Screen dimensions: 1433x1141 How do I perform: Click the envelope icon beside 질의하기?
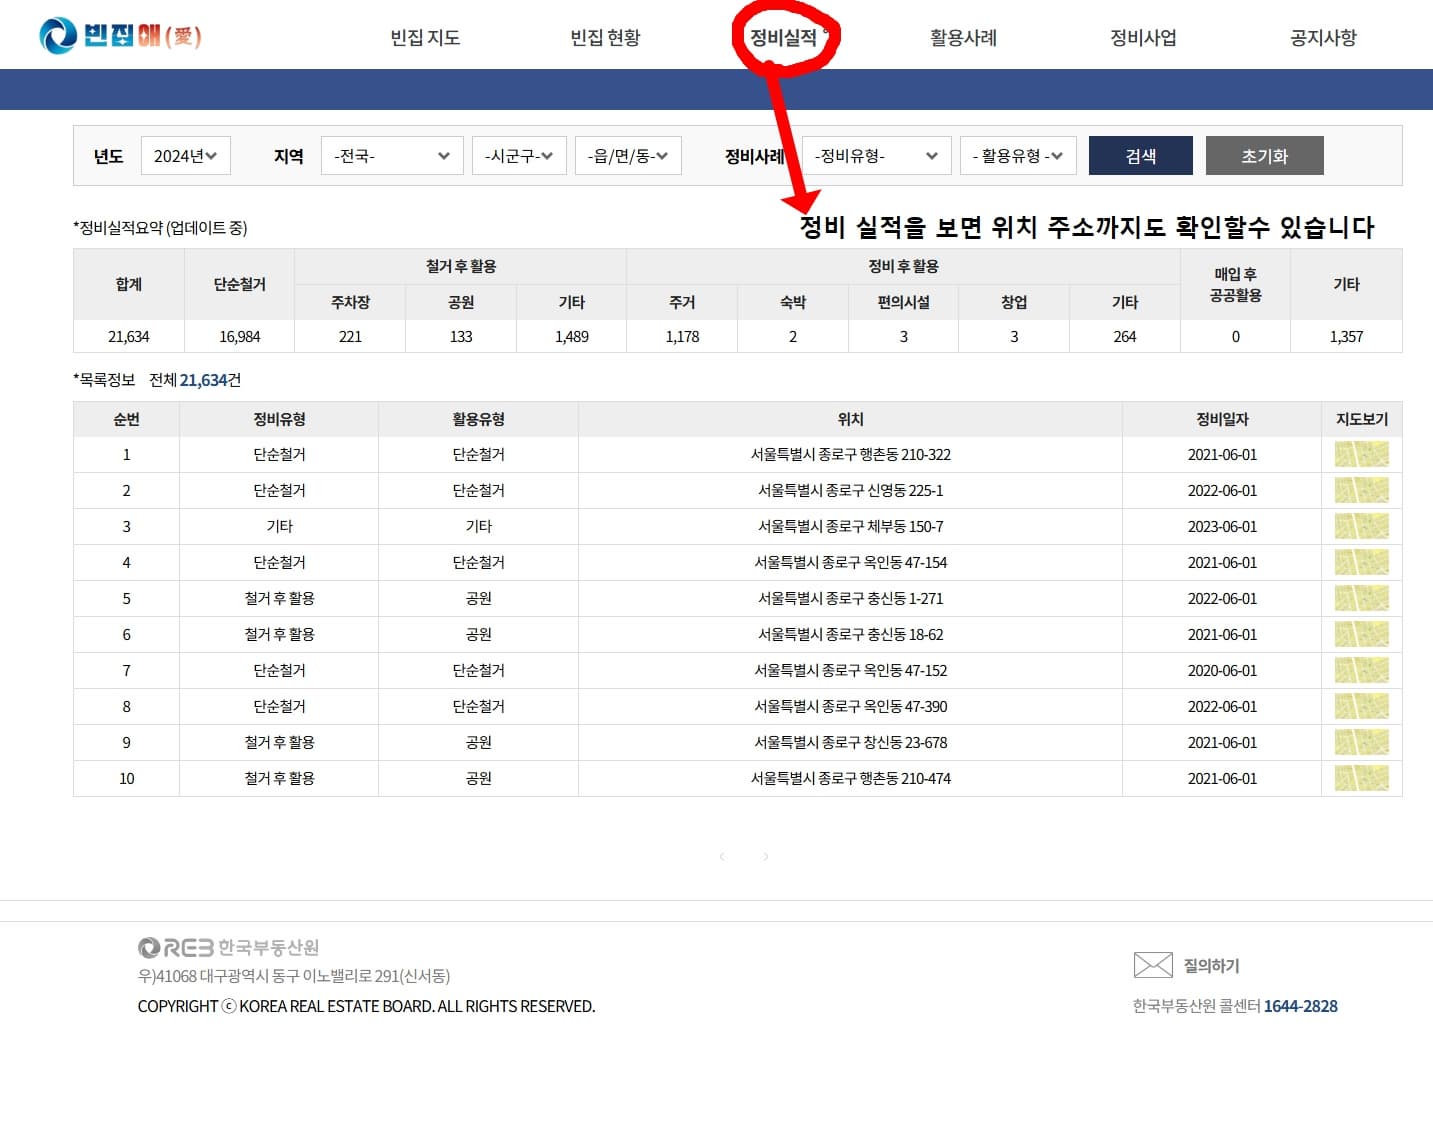[x=1152, y=963]
